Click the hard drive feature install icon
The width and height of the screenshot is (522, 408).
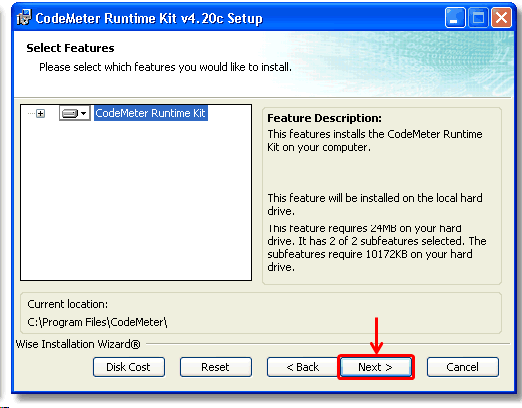coord(69,113)
